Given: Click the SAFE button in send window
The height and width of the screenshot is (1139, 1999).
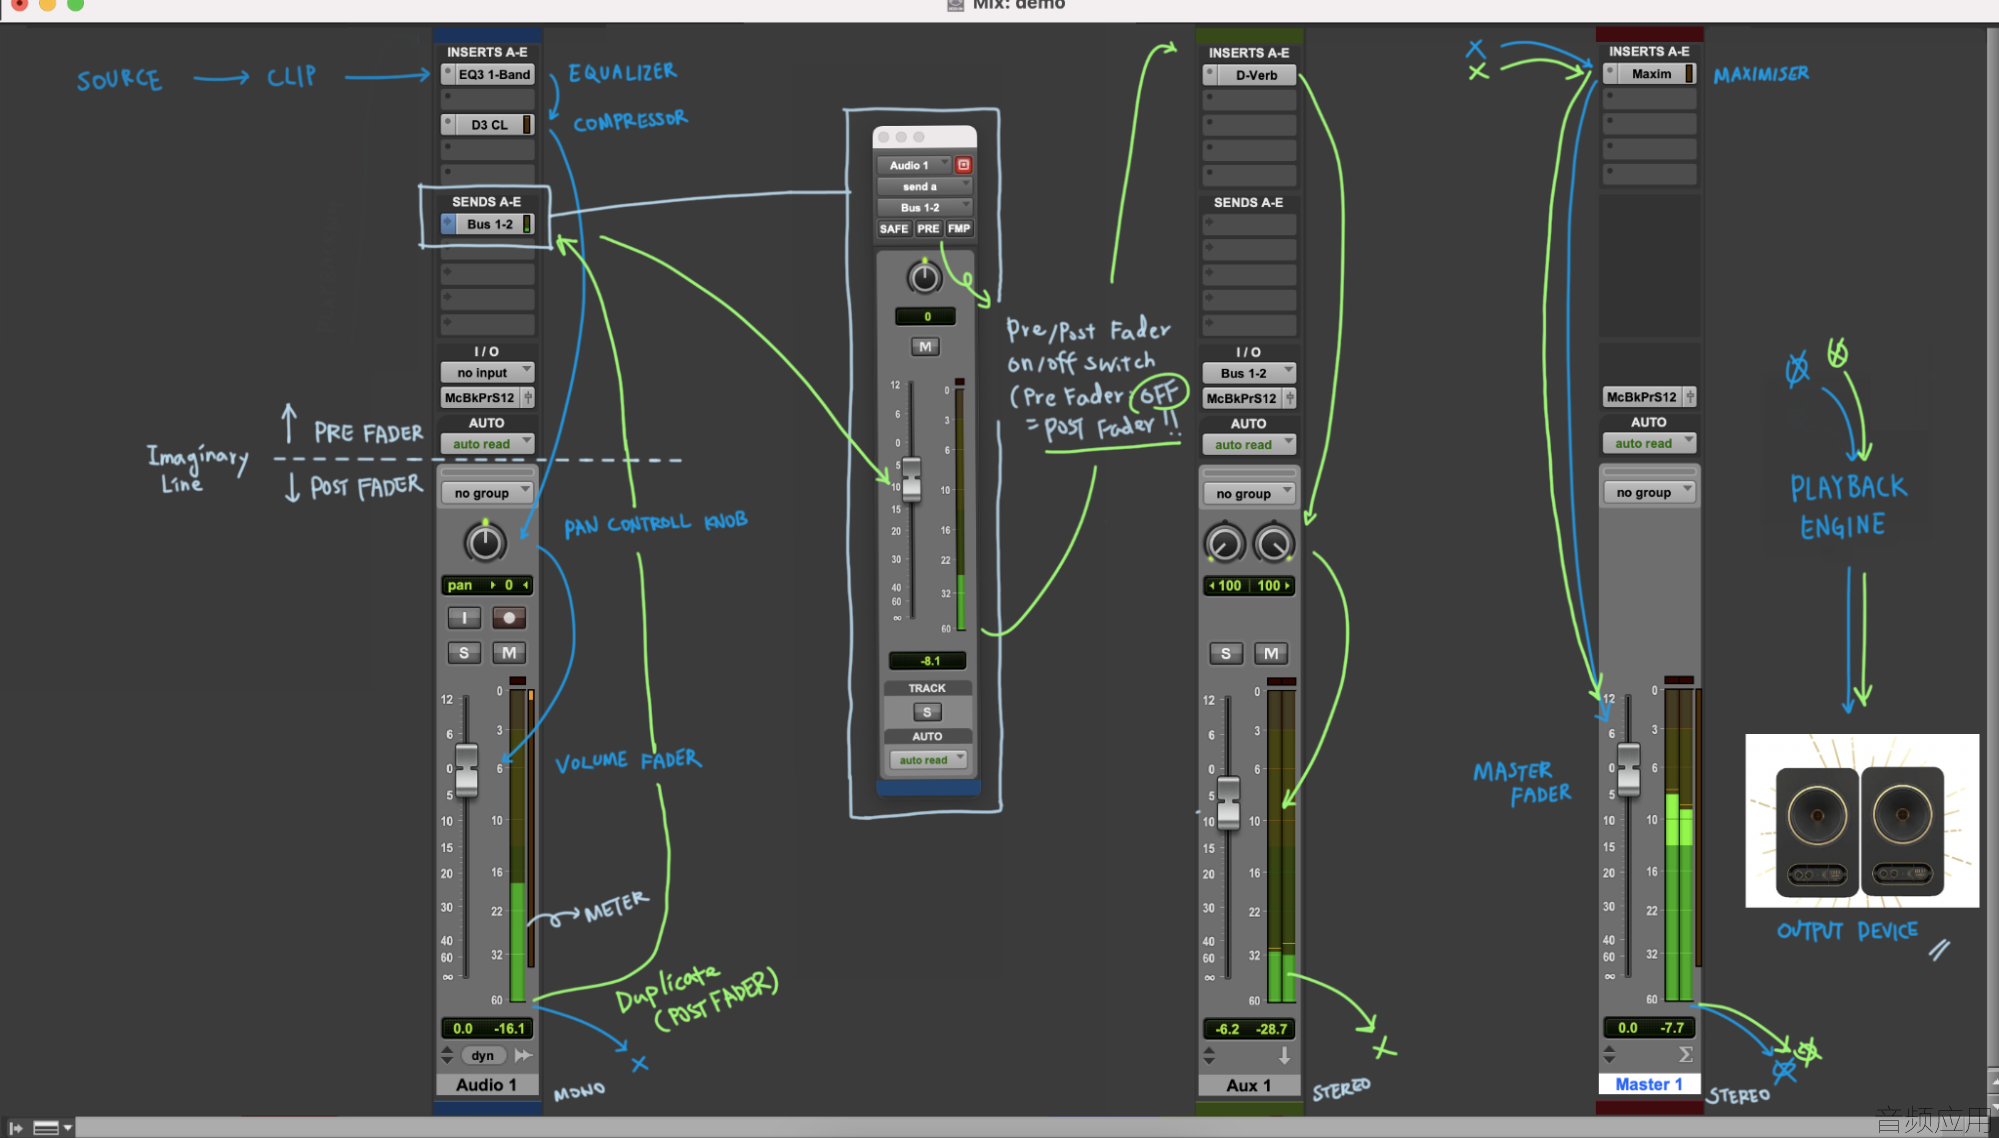Looking at the screenshot, I should click(894, 229).
